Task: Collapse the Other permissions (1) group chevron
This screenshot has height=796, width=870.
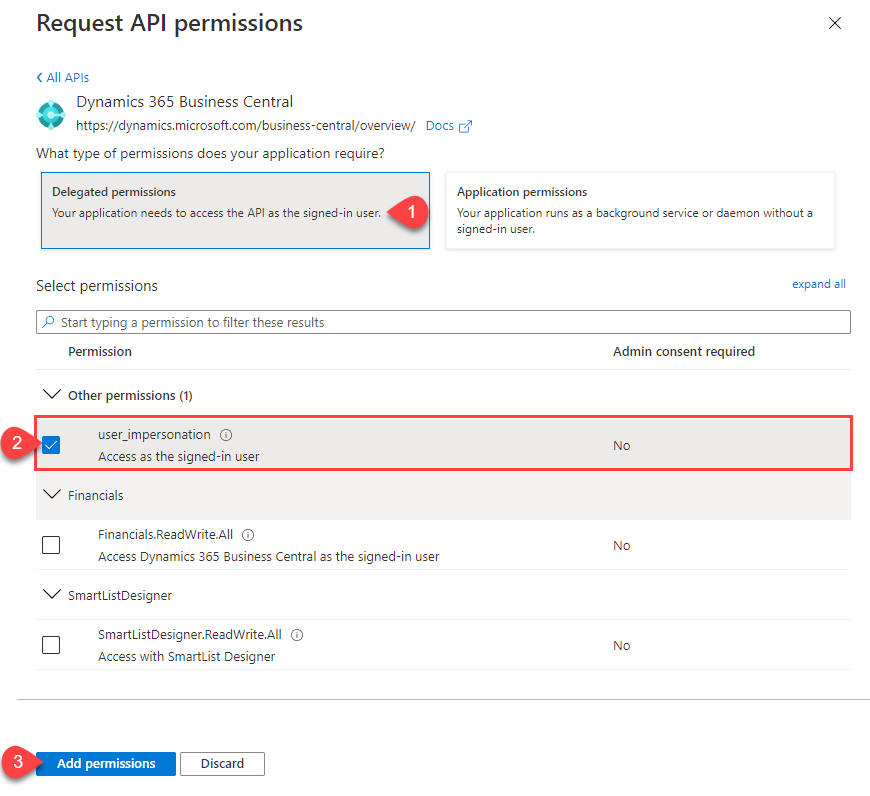Action: [x=52, y=394]
